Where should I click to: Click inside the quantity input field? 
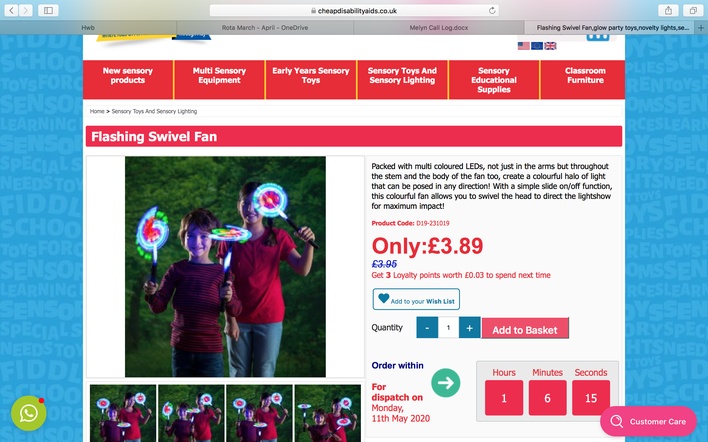click(x=448, y=327)
